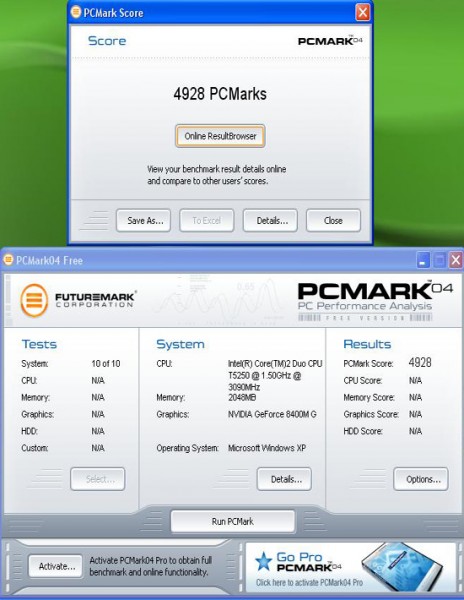Click the PCMark04 Free title bar icon

[8, 260]
